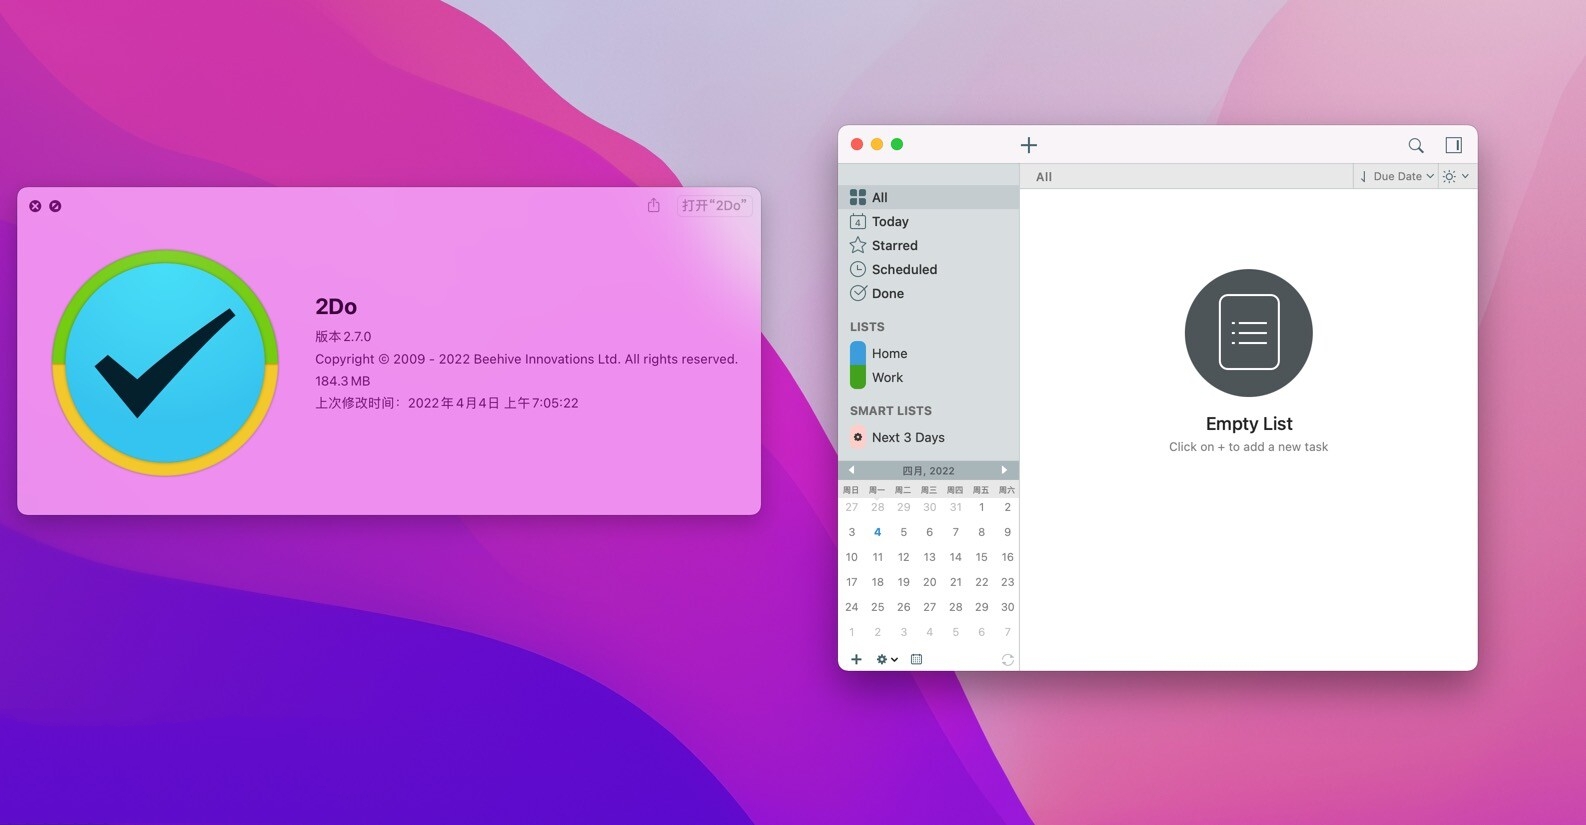Click the sort direction arrow beside Due Date
This screenshot has width=1586, height=825.
click(1363, 176)
